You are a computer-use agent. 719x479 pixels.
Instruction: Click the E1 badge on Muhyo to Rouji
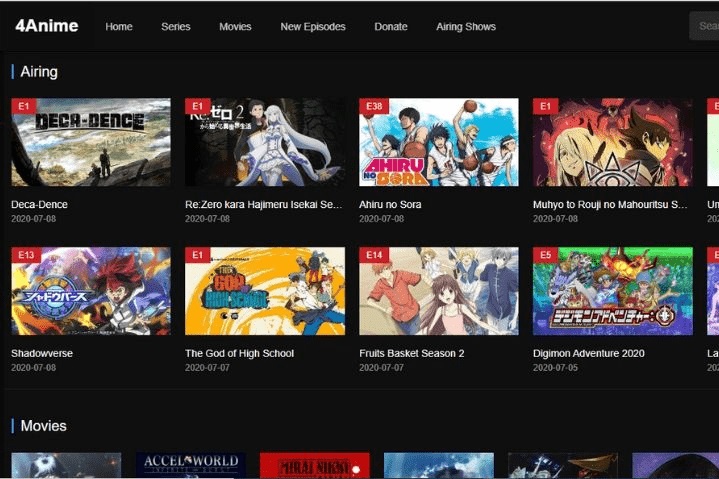point(545,106)
